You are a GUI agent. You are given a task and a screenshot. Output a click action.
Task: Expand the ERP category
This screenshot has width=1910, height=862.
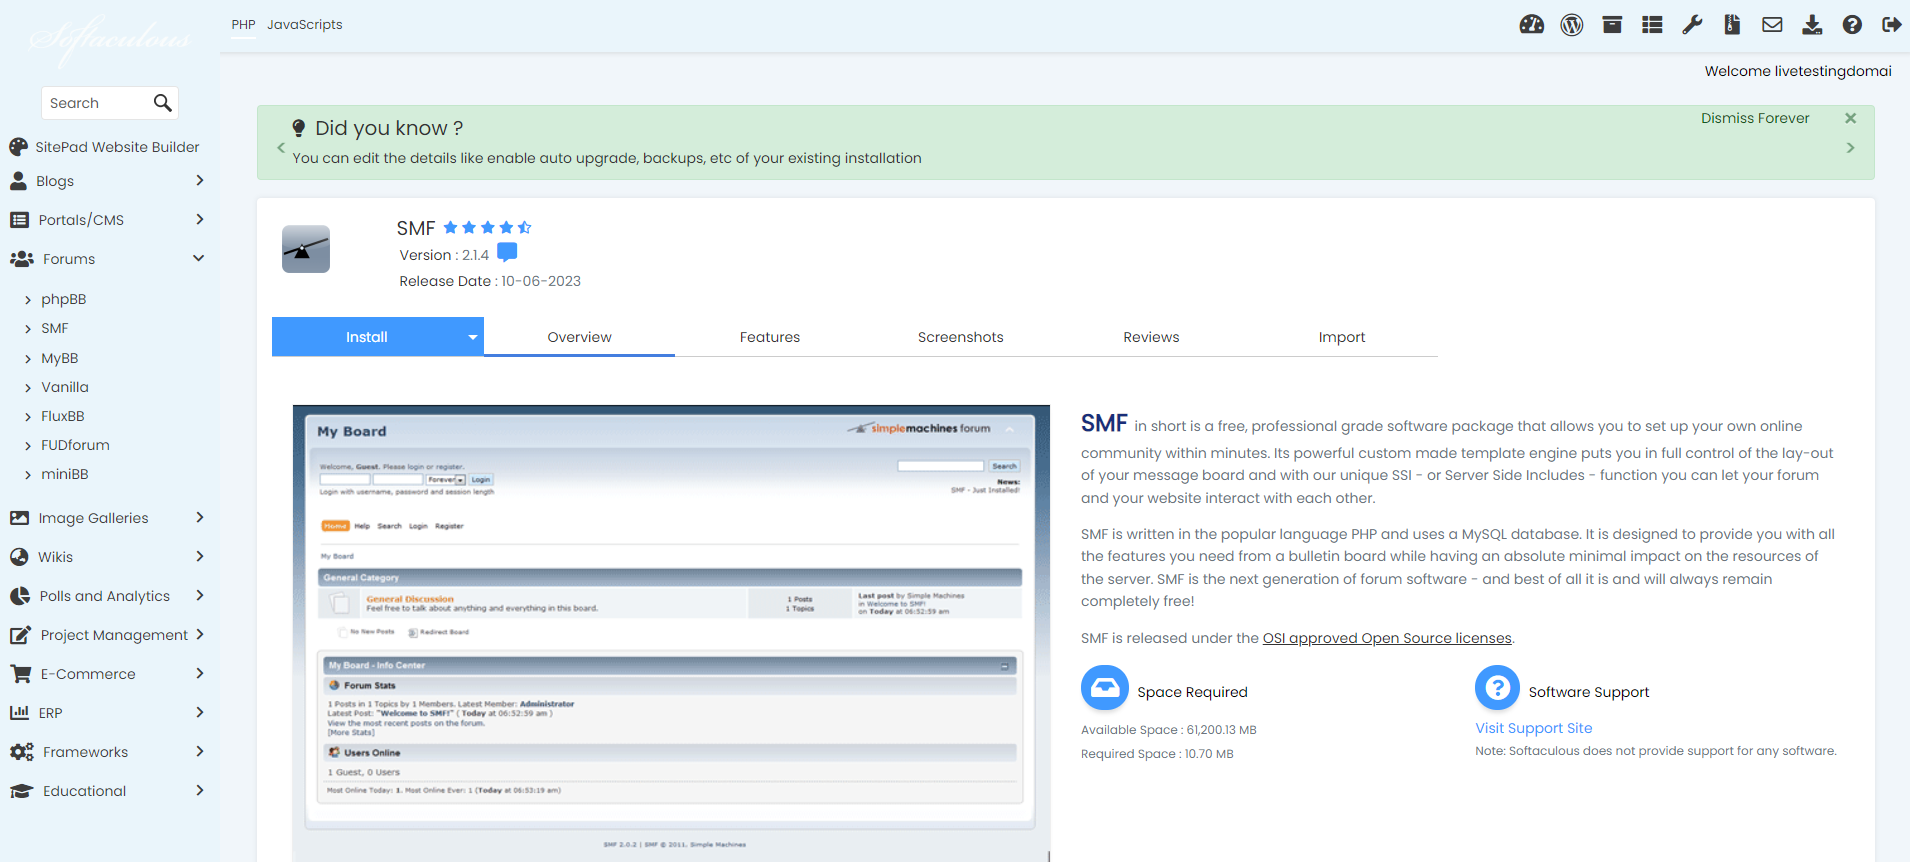pyautogui.click(x=200, y=712)
